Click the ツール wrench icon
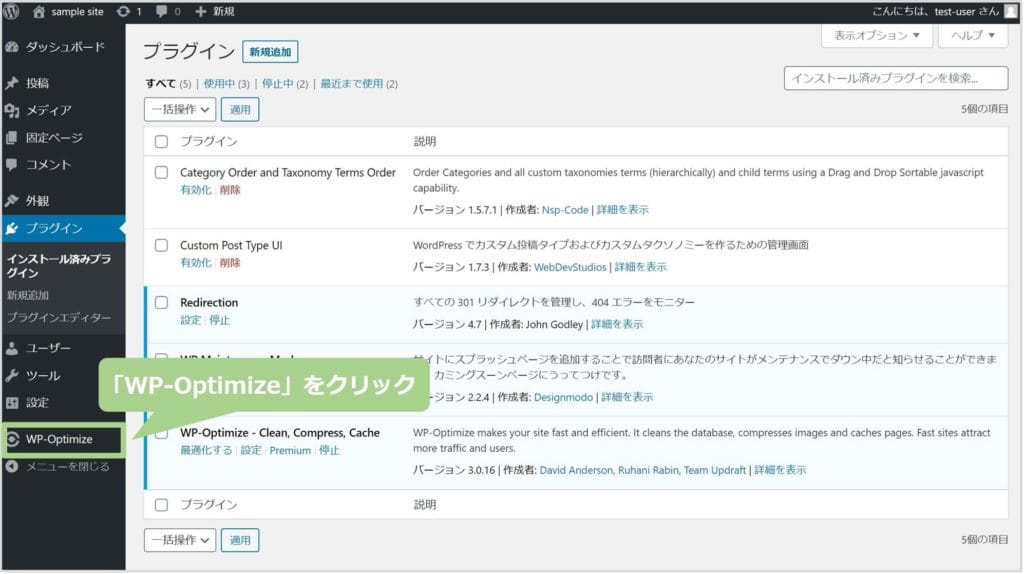 pyautogui.click(x=12, y=375)
